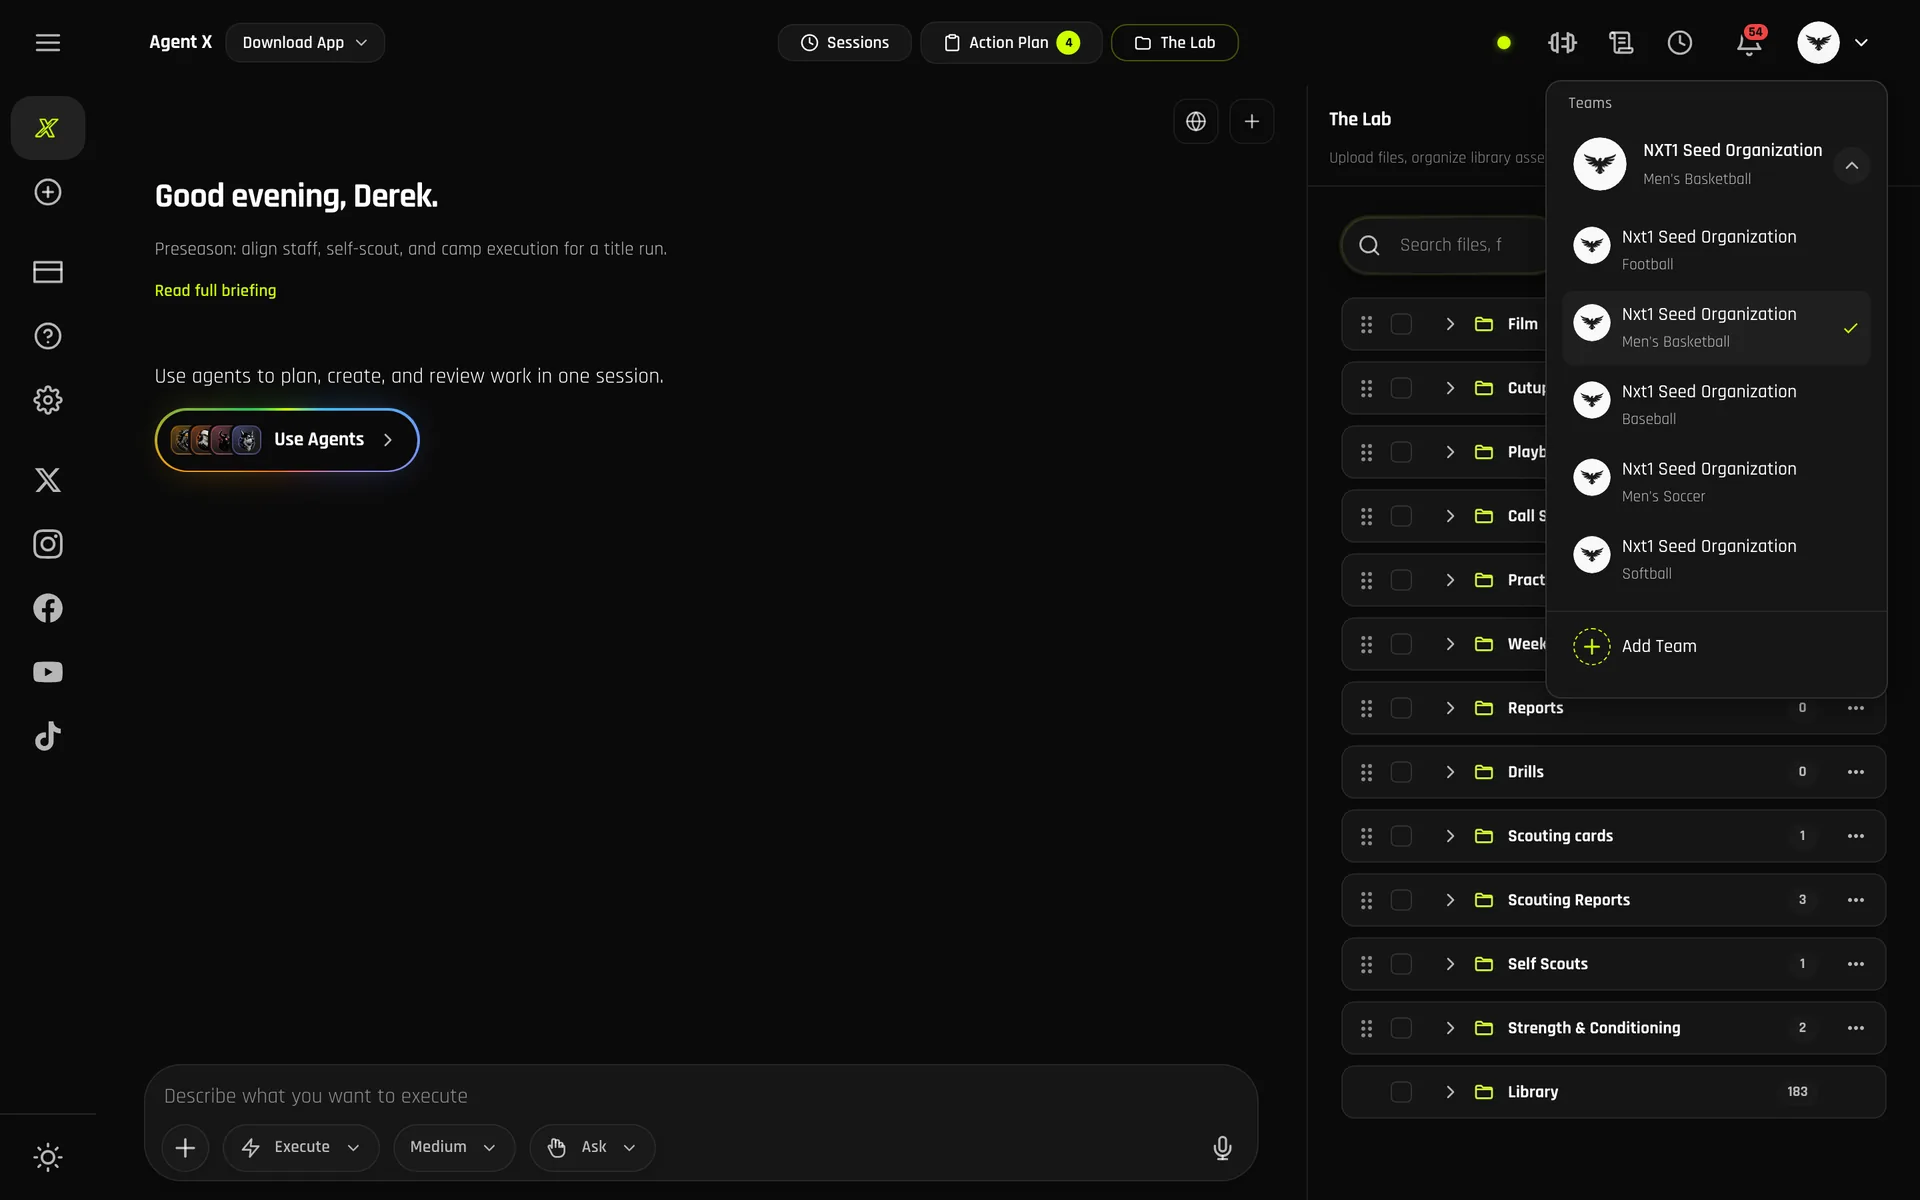Image resolution: width=1920 pixels, height=1200 pixels.
Task: Open the TikTok sidebar icon
Action: [48, 736]
